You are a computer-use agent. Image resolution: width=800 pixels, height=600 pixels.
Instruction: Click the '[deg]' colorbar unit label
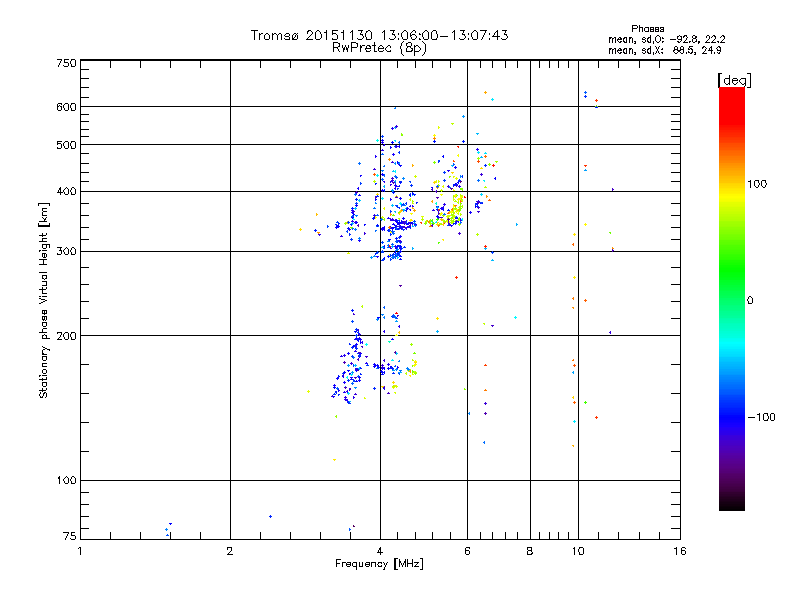pyautogui.click(x=734, y=80)
